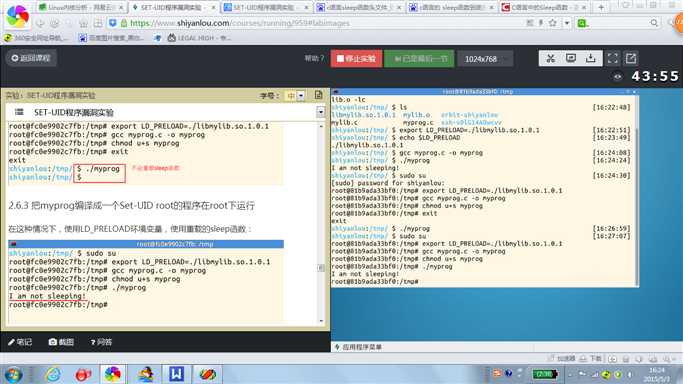Click the taskbar clock
683x384 pixels.
point(657,374)
